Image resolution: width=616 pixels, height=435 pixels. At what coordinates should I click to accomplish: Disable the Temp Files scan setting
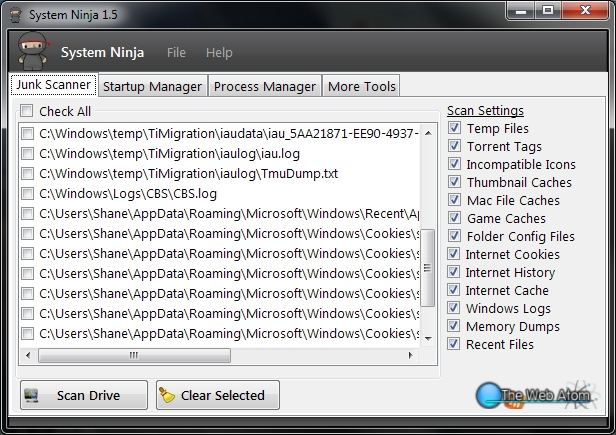click(454, 128)
